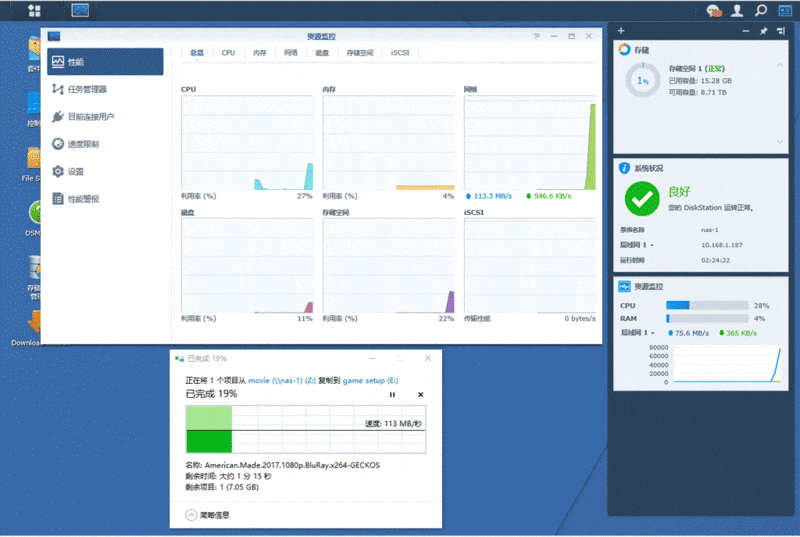Screen dimensions: 800x537
Task: Open the DSM main menu grid icon
Action: point(34,10)
